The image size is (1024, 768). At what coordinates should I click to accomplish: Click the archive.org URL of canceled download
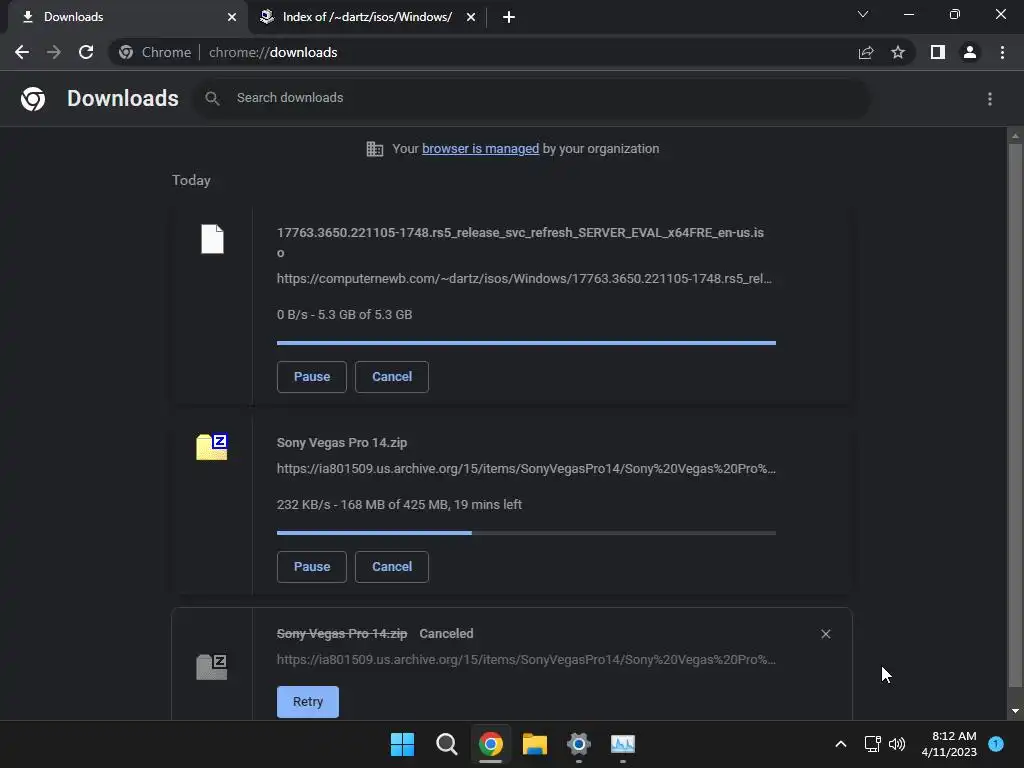click(x=526, y=660)
